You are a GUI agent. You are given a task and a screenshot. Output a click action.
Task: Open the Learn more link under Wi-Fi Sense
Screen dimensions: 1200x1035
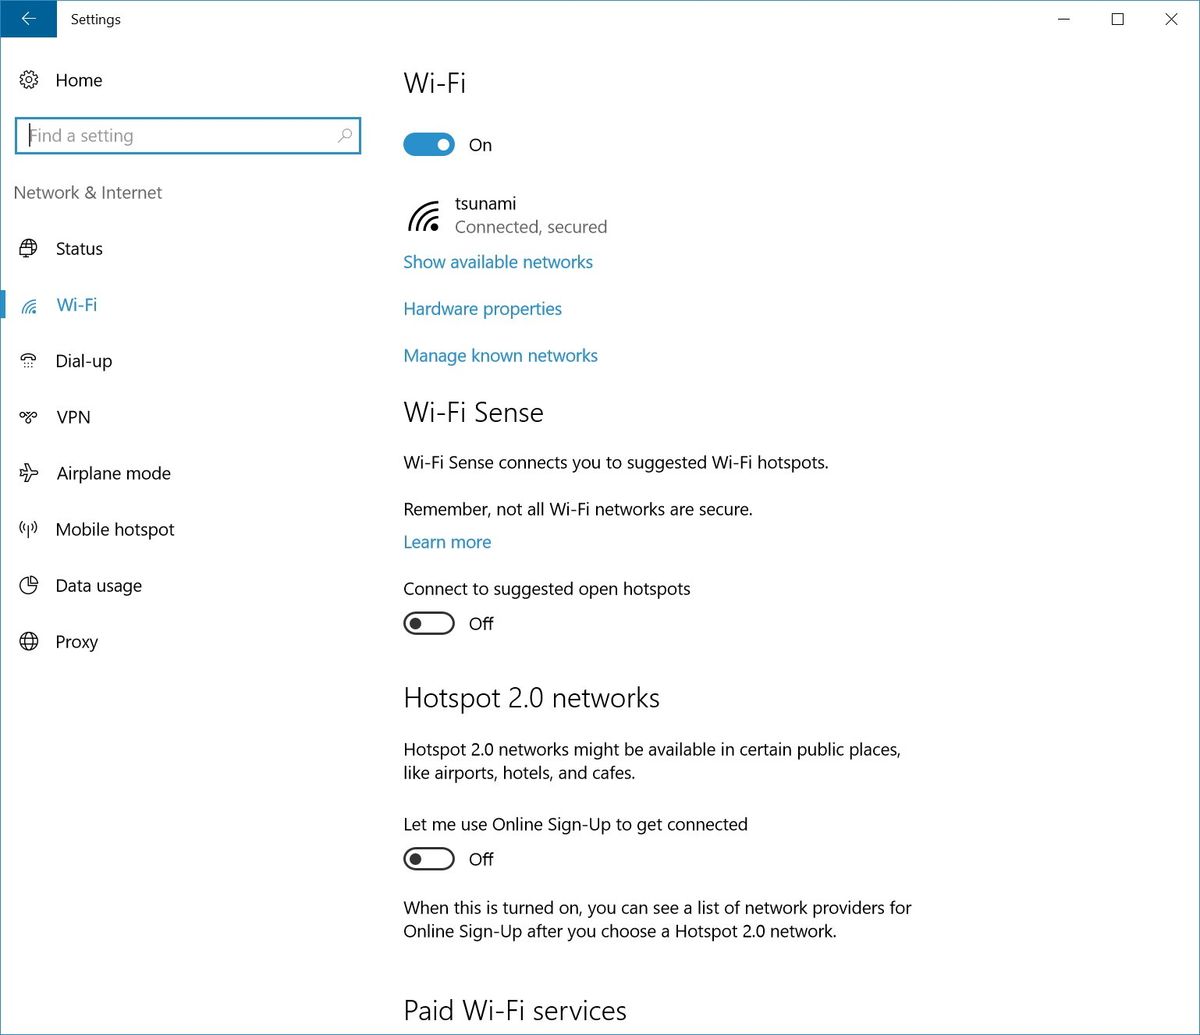coord(447,541)
